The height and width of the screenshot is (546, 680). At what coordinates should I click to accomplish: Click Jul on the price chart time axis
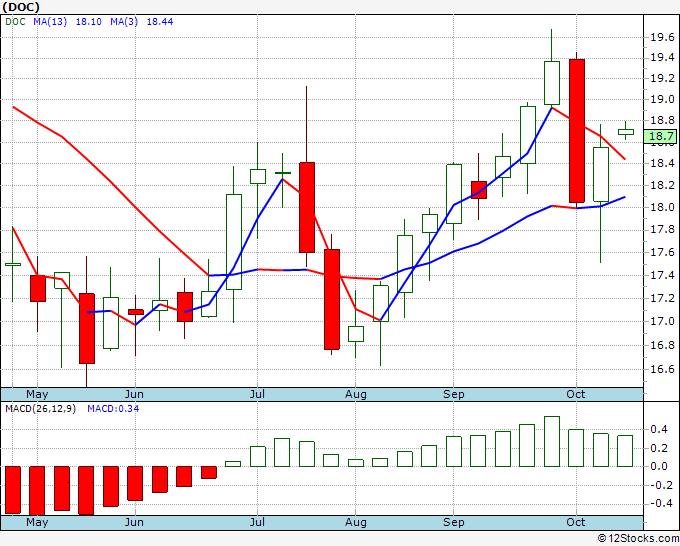pyautogui.click(x=257, y=395)
